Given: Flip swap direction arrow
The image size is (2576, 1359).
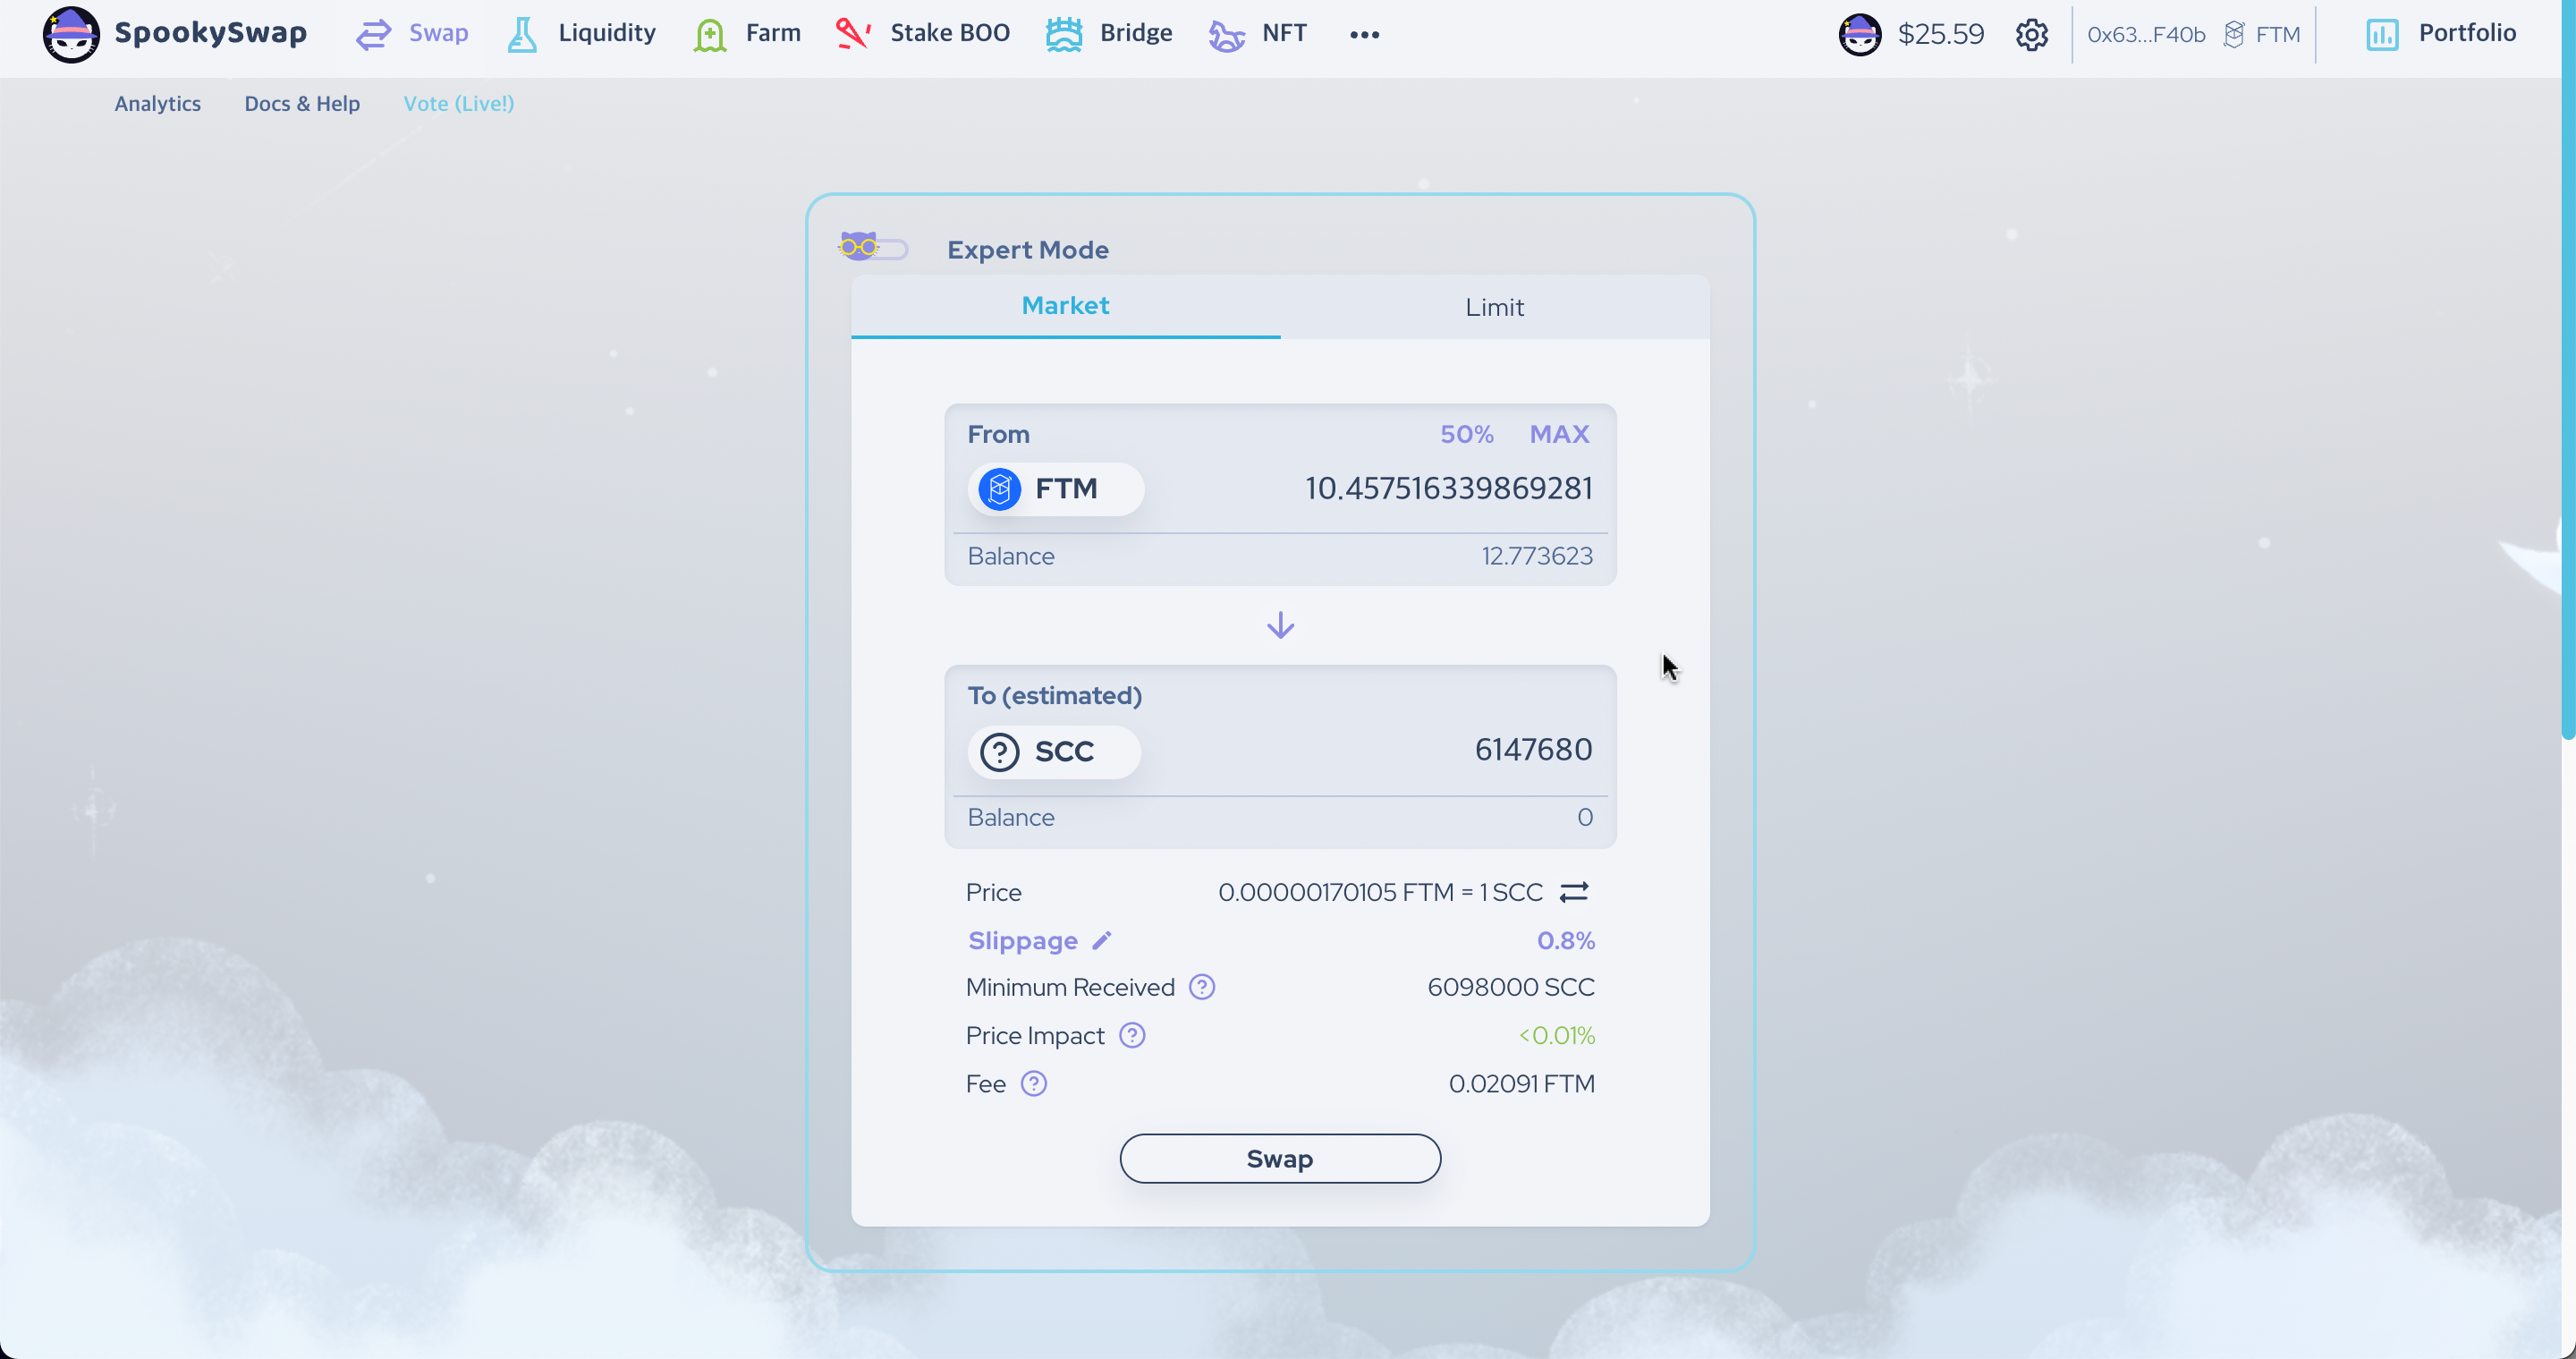Looking at the screenshot, I should click(x=1280, y=626).
